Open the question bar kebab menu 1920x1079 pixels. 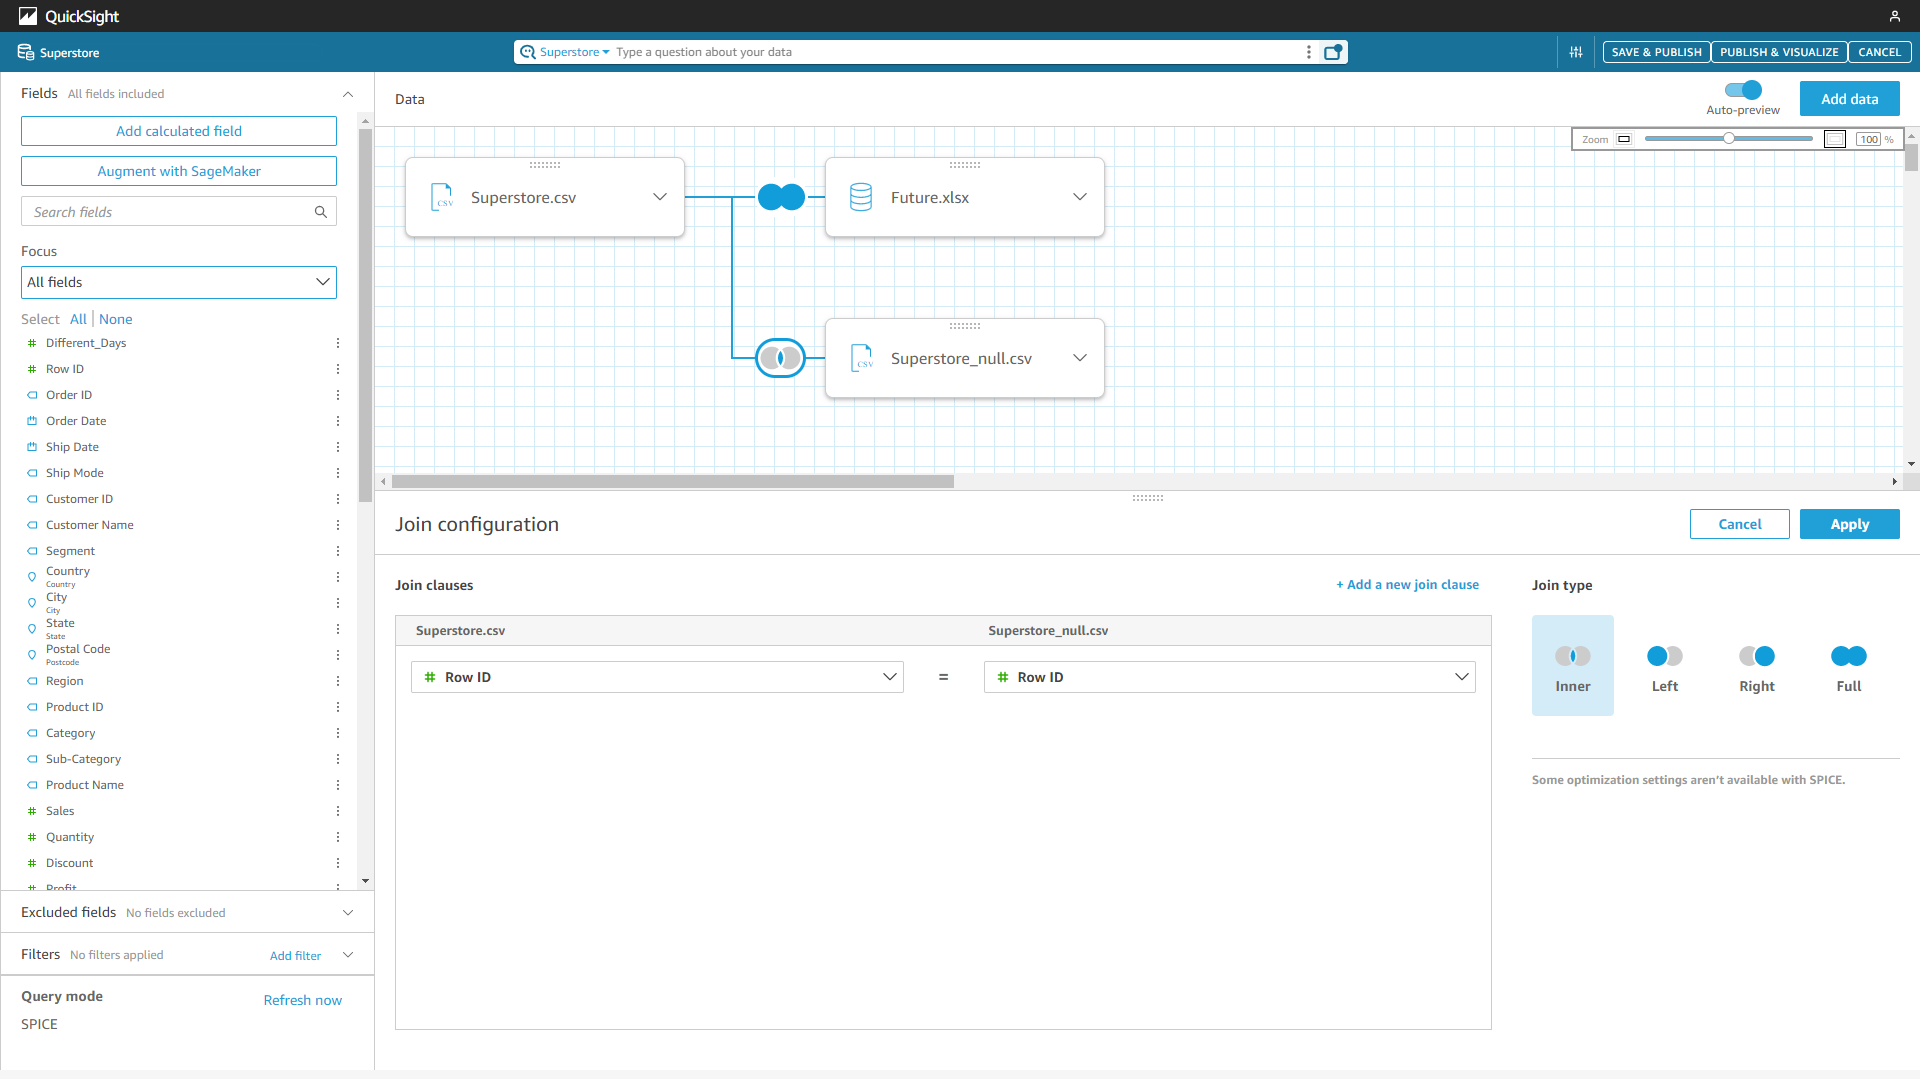tap(1308, 52)
